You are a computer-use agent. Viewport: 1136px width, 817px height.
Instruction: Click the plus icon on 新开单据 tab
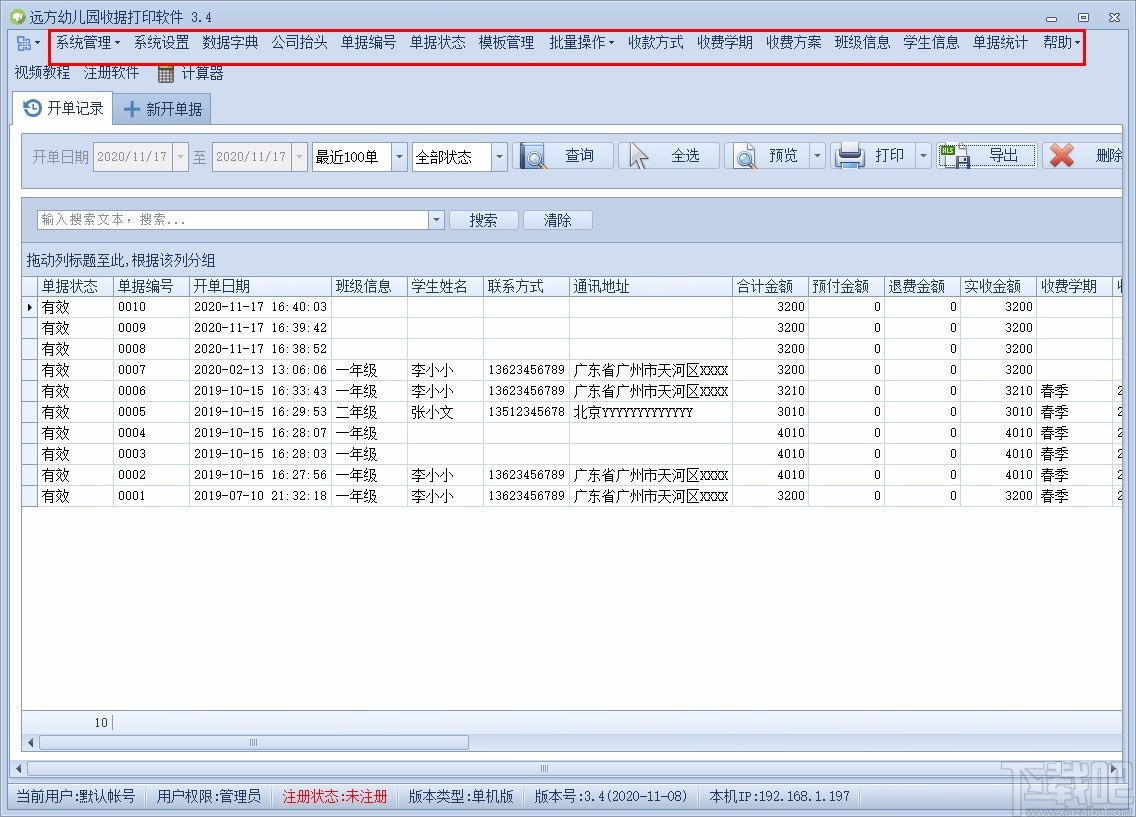(x=132, y=109)
